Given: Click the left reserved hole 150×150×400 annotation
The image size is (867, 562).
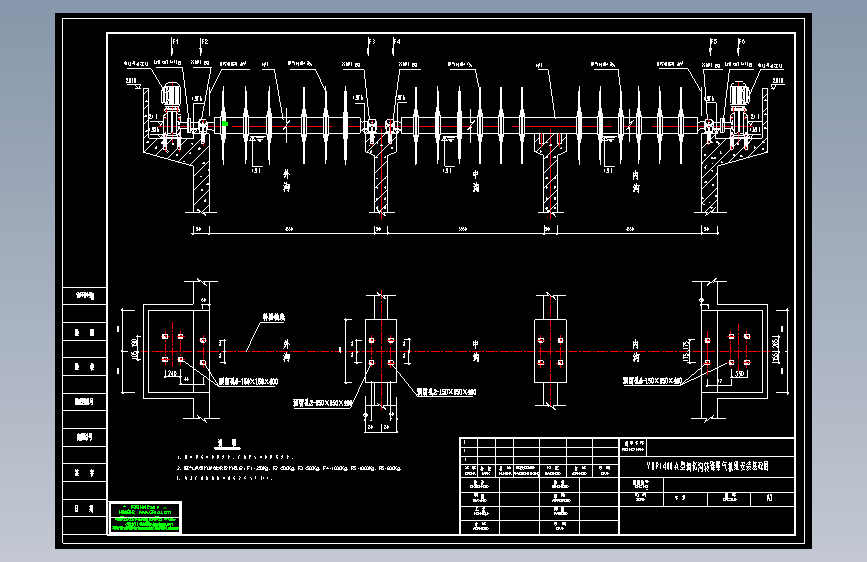Looking at the screenshot, I should [248, 382].
